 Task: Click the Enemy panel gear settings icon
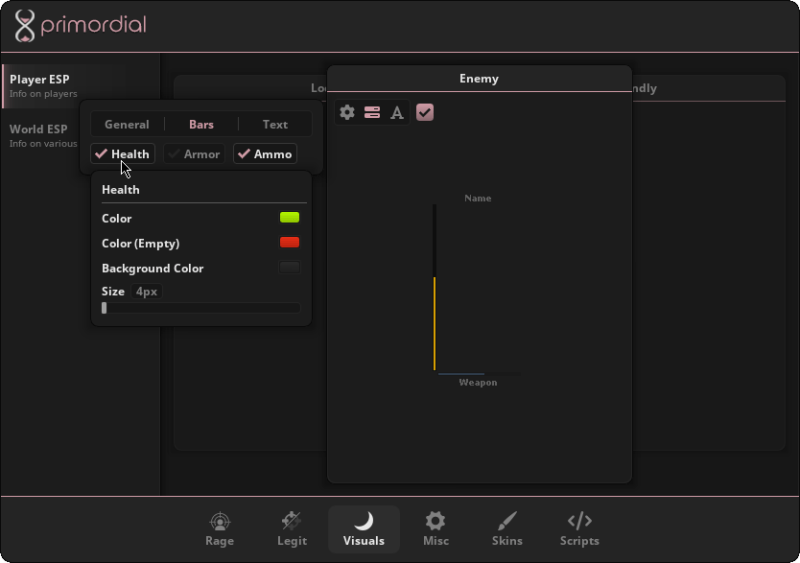(x=347, y=112)
